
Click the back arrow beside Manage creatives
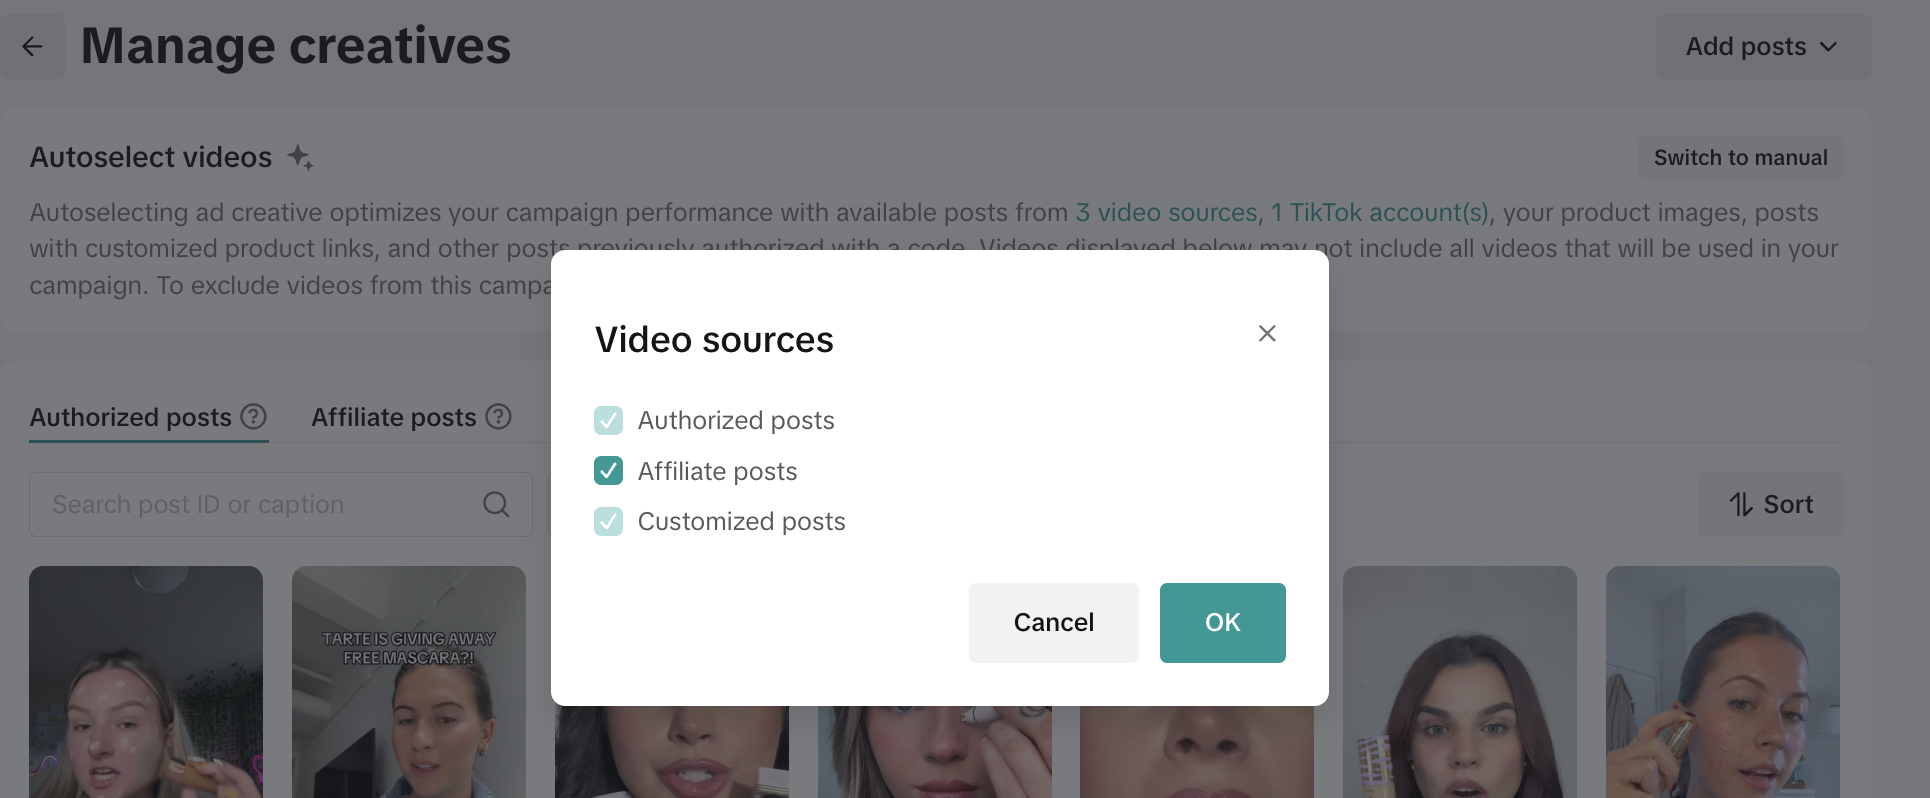(x=32, y=47)
